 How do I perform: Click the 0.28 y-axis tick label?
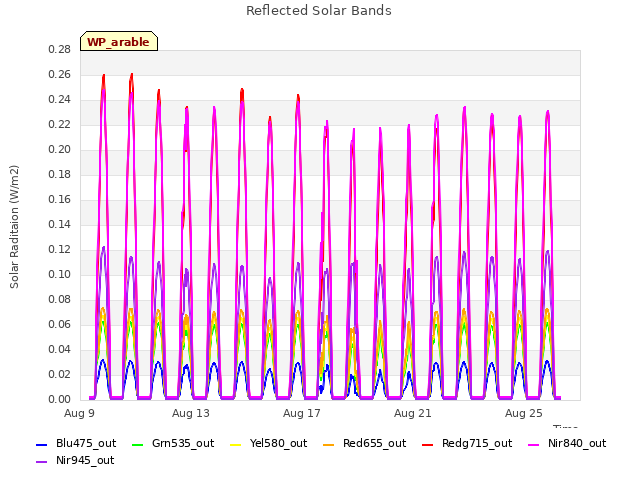coord(60,50)
